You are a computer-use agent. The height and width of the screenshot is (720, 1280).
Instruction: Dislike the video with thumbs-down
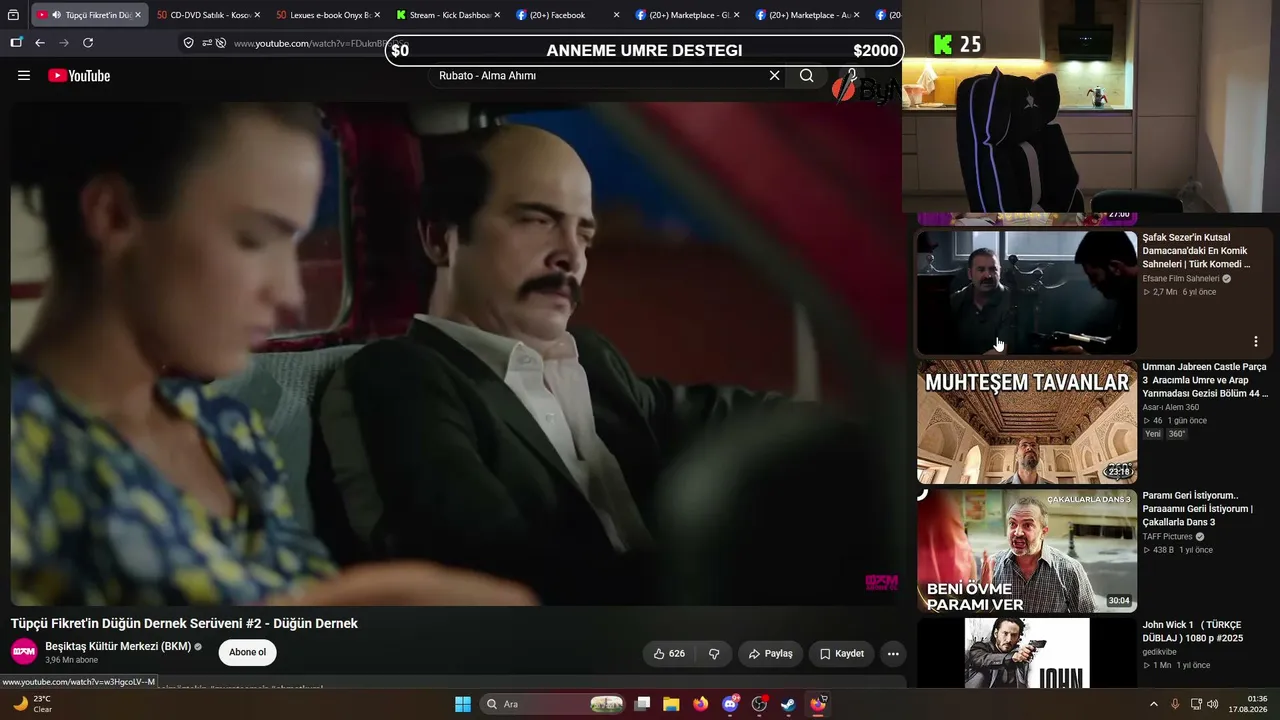(x=714, y=654)
